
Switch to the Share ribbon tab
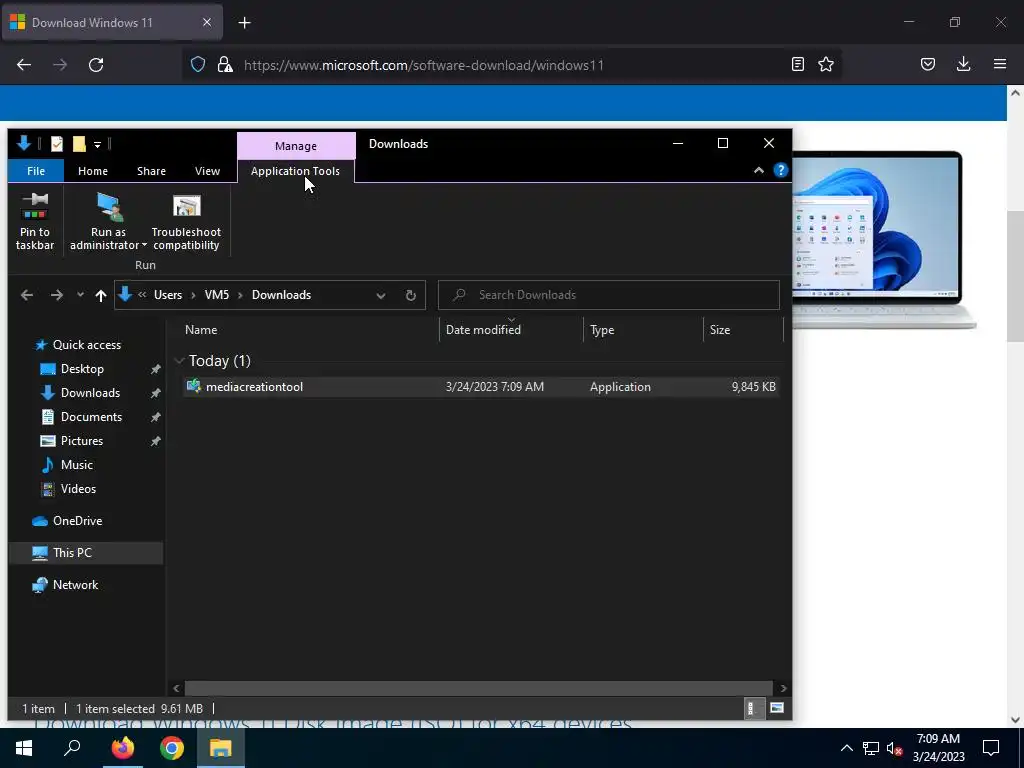(152, 171)
